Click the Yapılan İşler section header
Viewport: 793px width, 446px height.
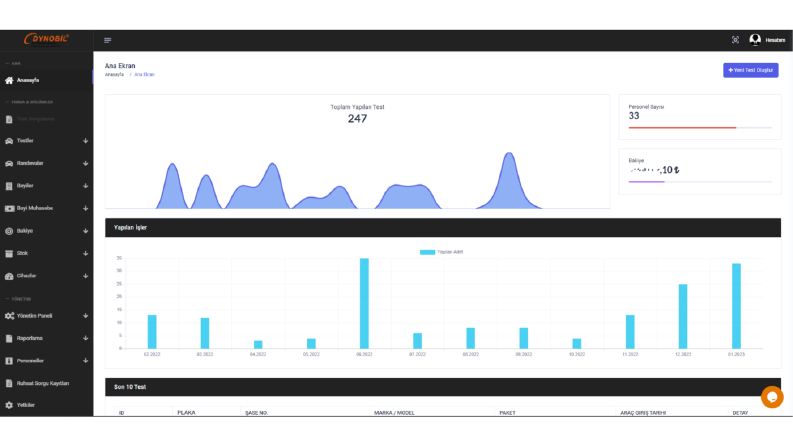point(443,228)
